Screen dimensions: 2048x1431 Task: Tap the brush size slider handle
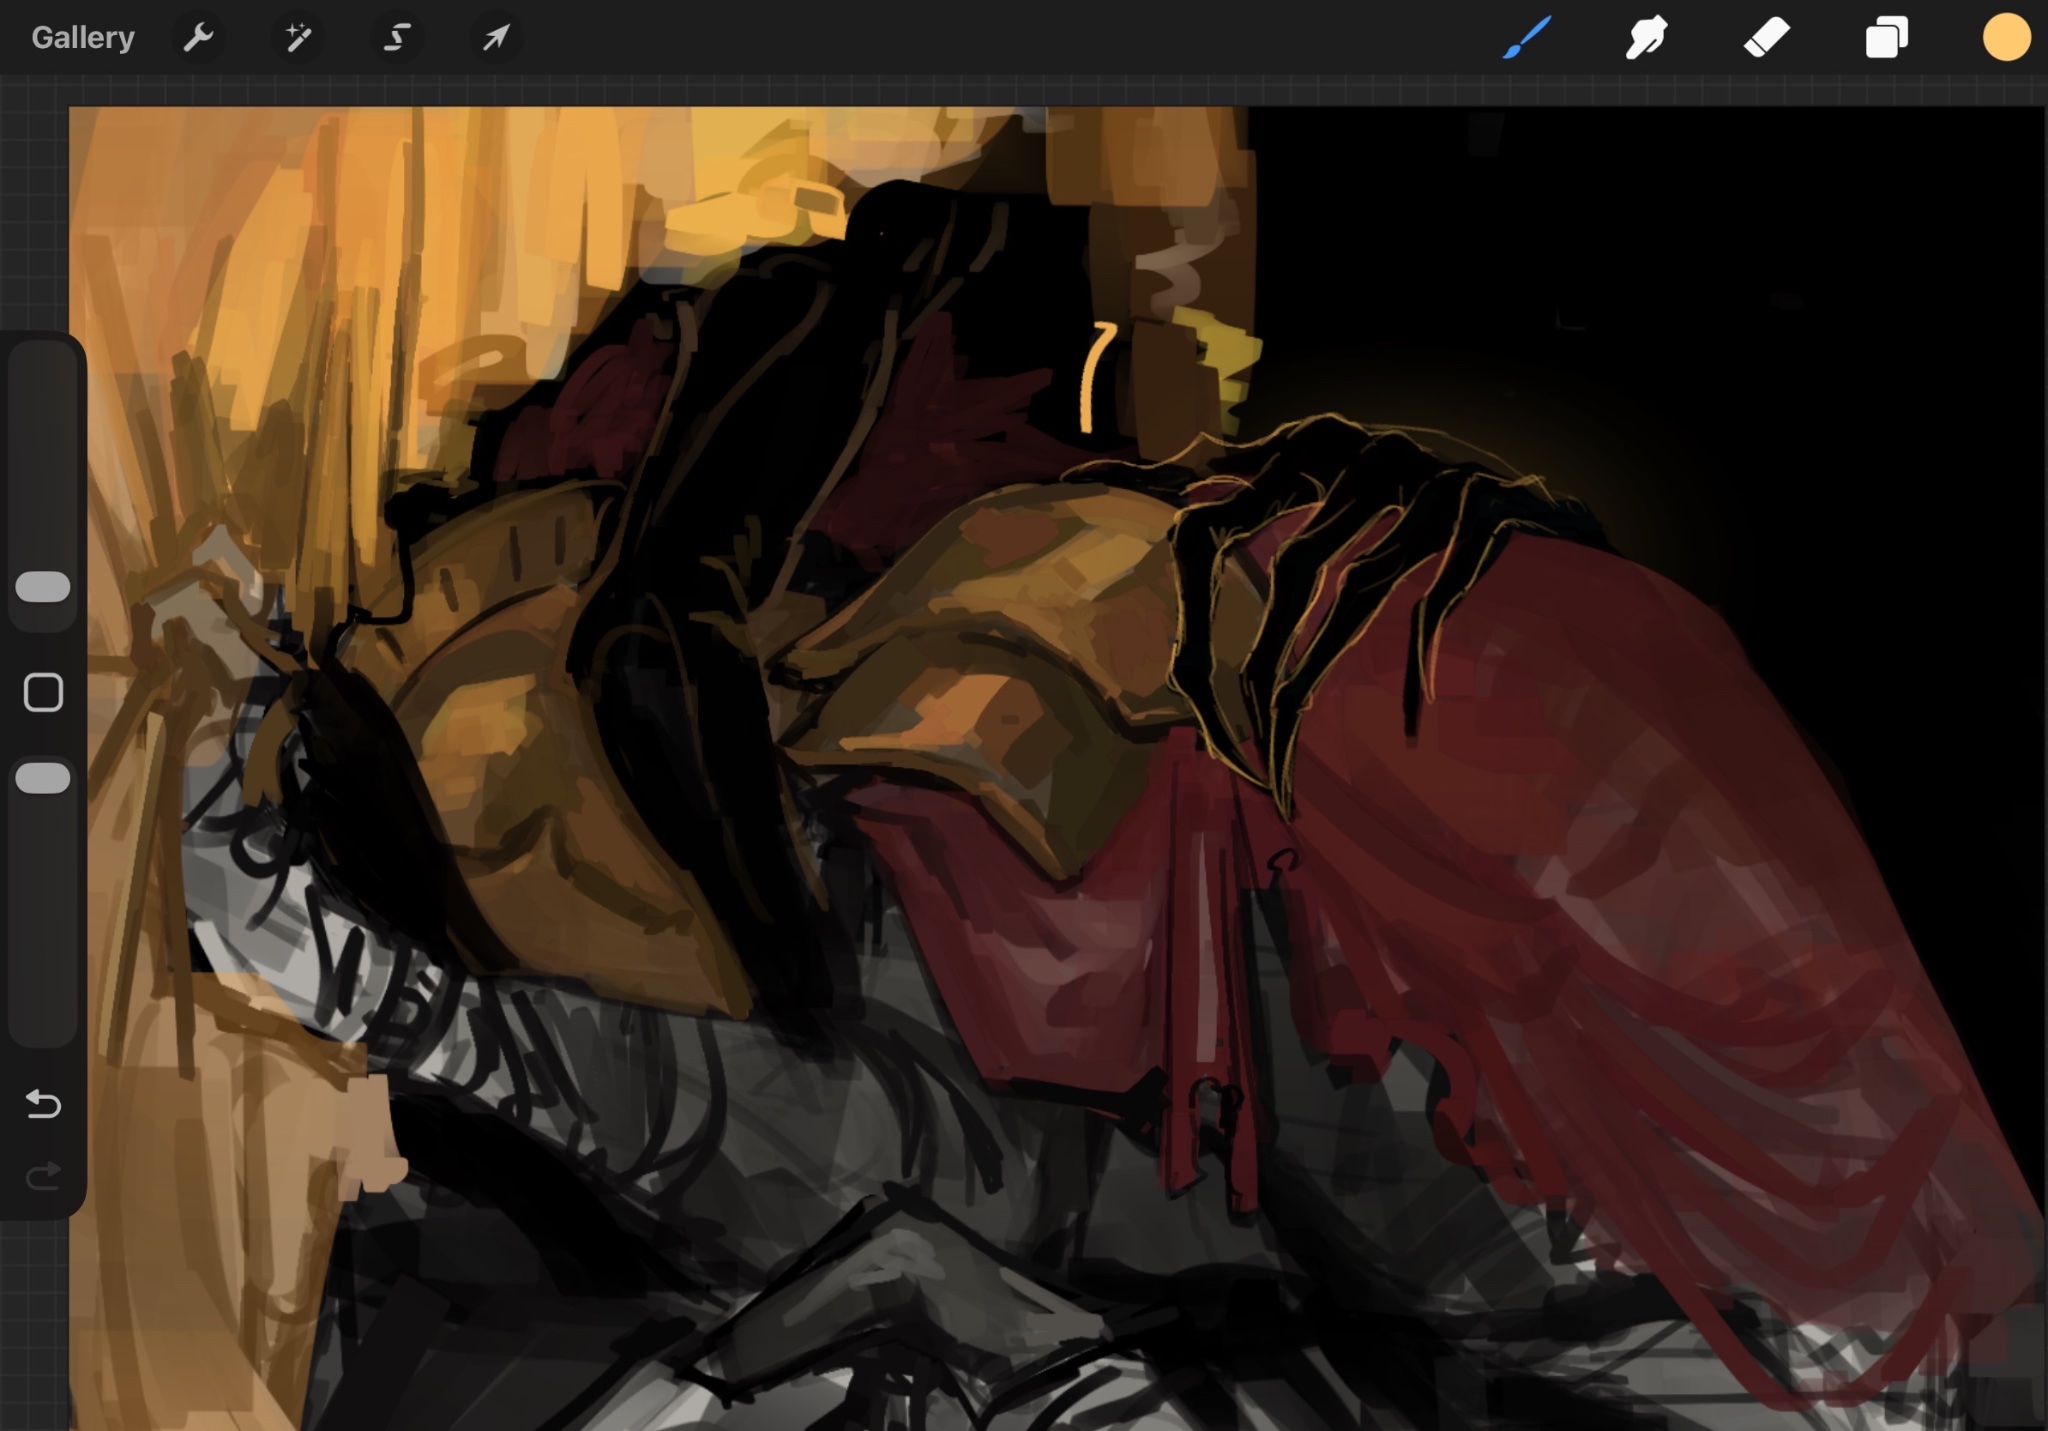click(43, 587)
